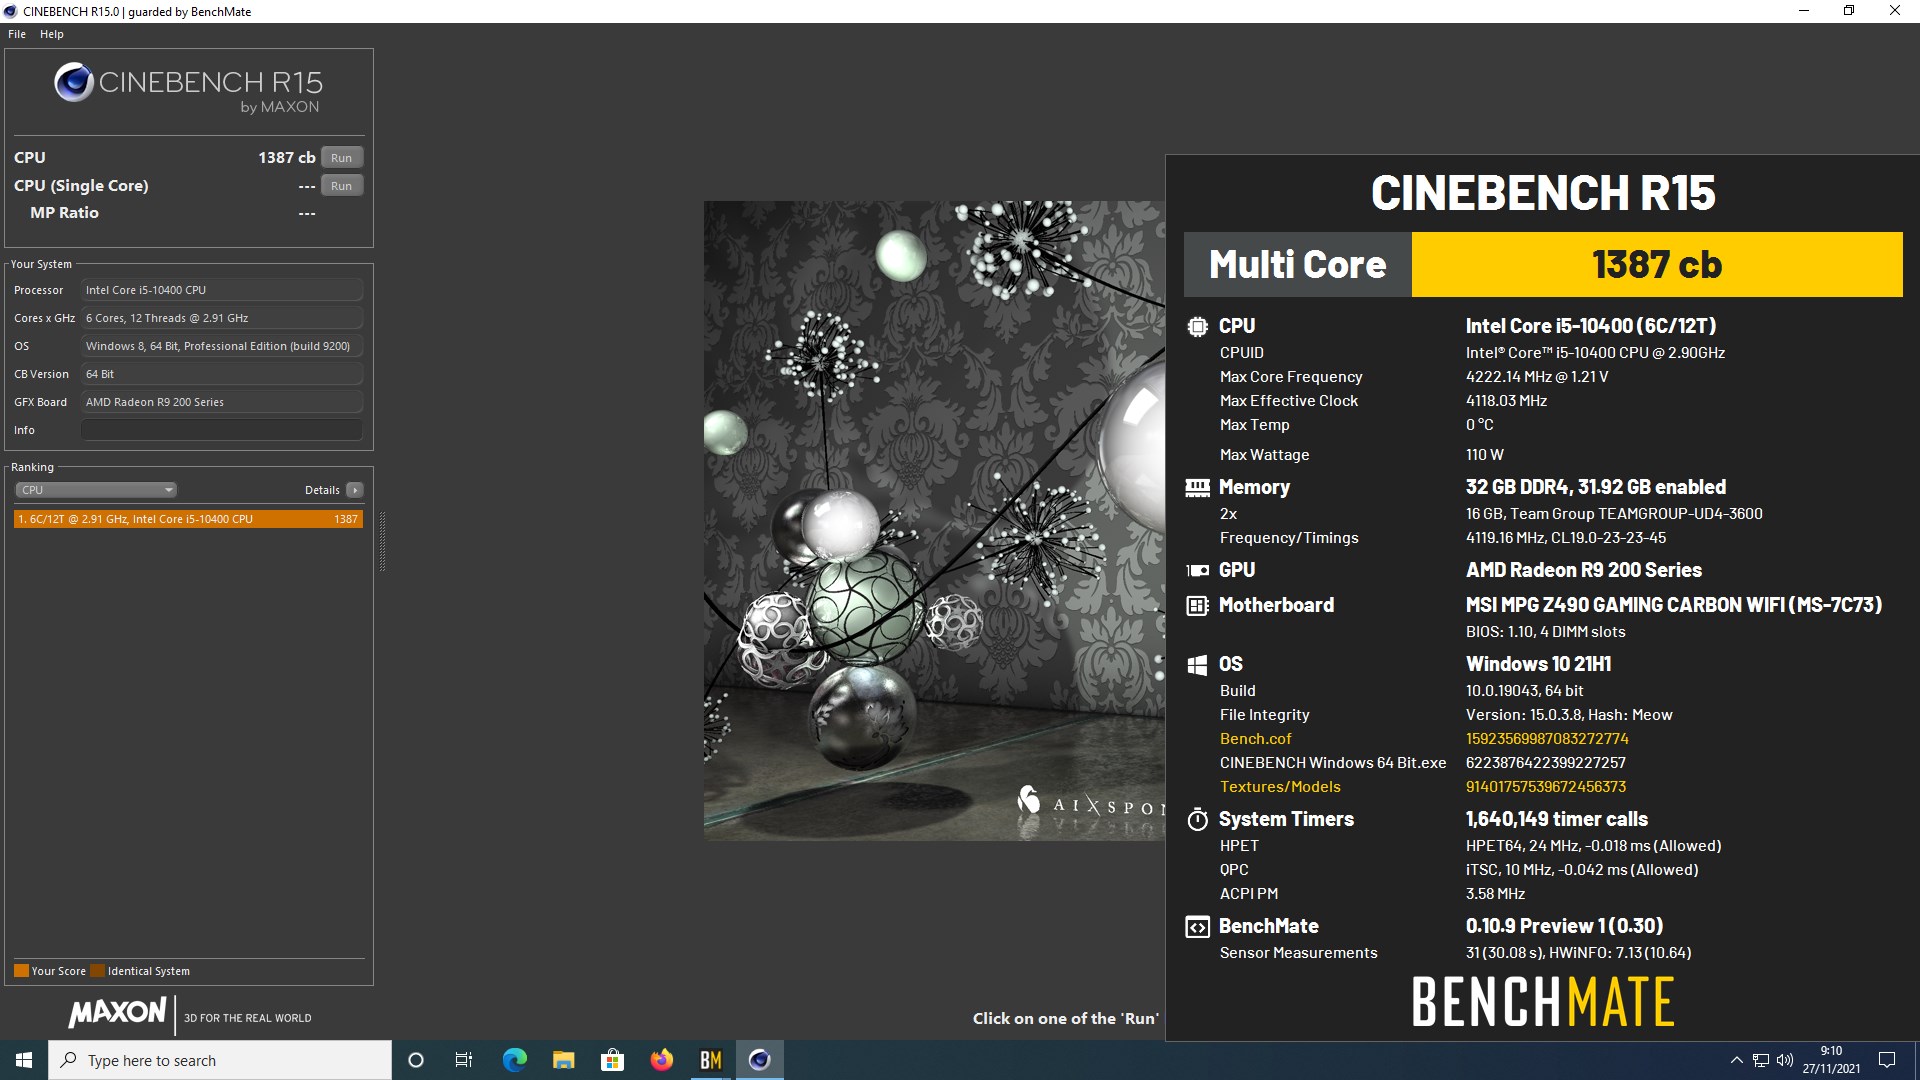Screen dimensions: 1920x1080
Task: Open the Help menu
Action: [52, 34]
